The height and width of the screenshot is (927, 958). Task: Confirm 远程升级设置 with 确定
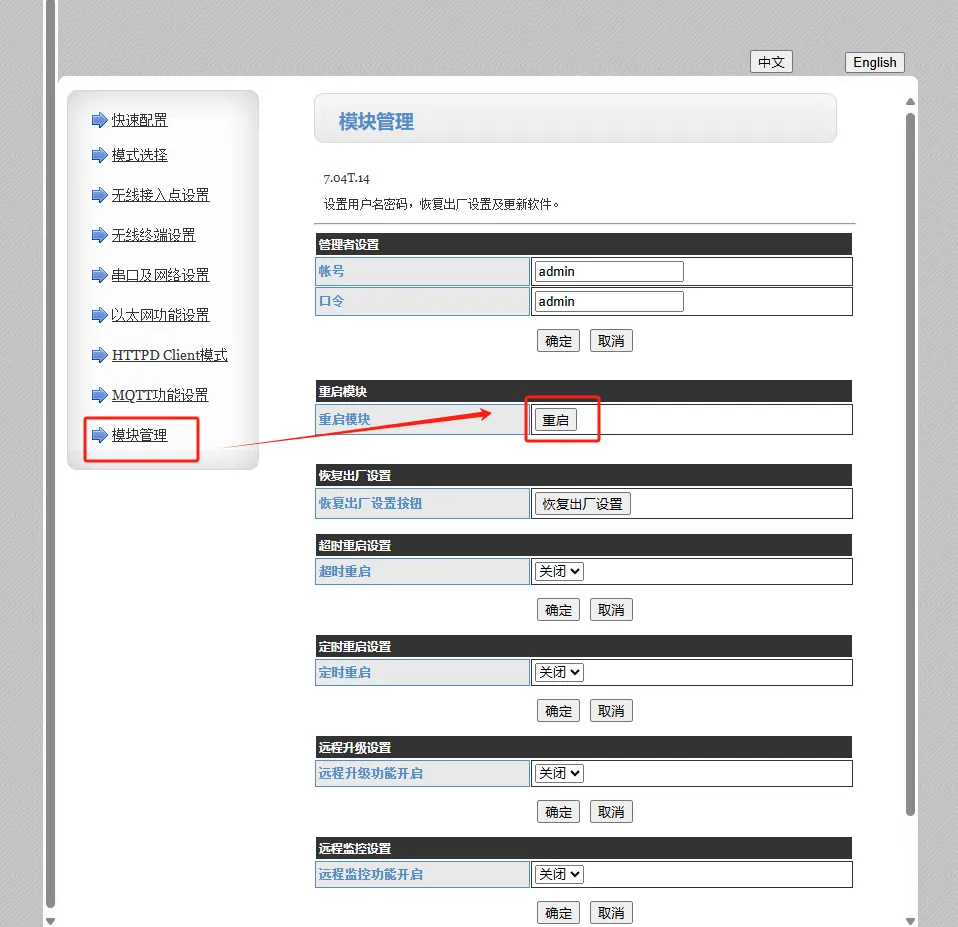point(558,812)
